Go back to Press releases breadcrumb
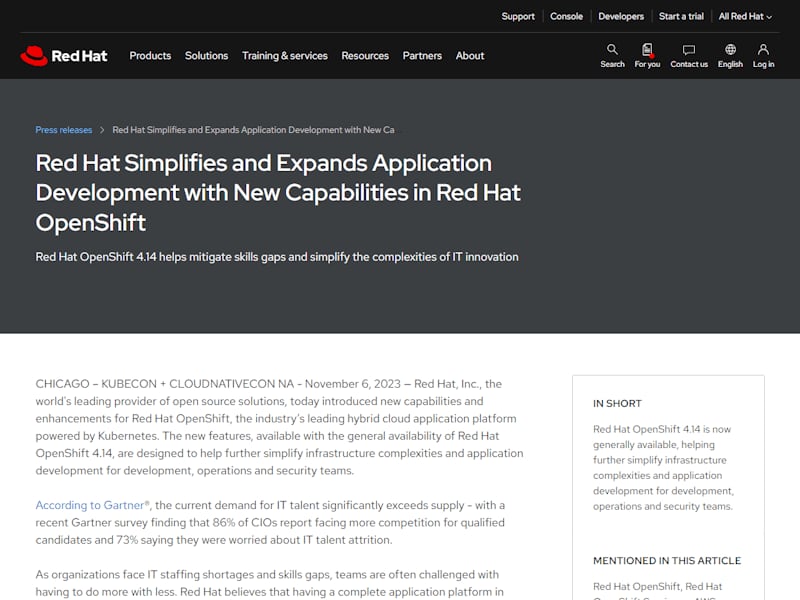Viewport: 800px width, 600px height. pyautogui.click(x=63, y=130)
